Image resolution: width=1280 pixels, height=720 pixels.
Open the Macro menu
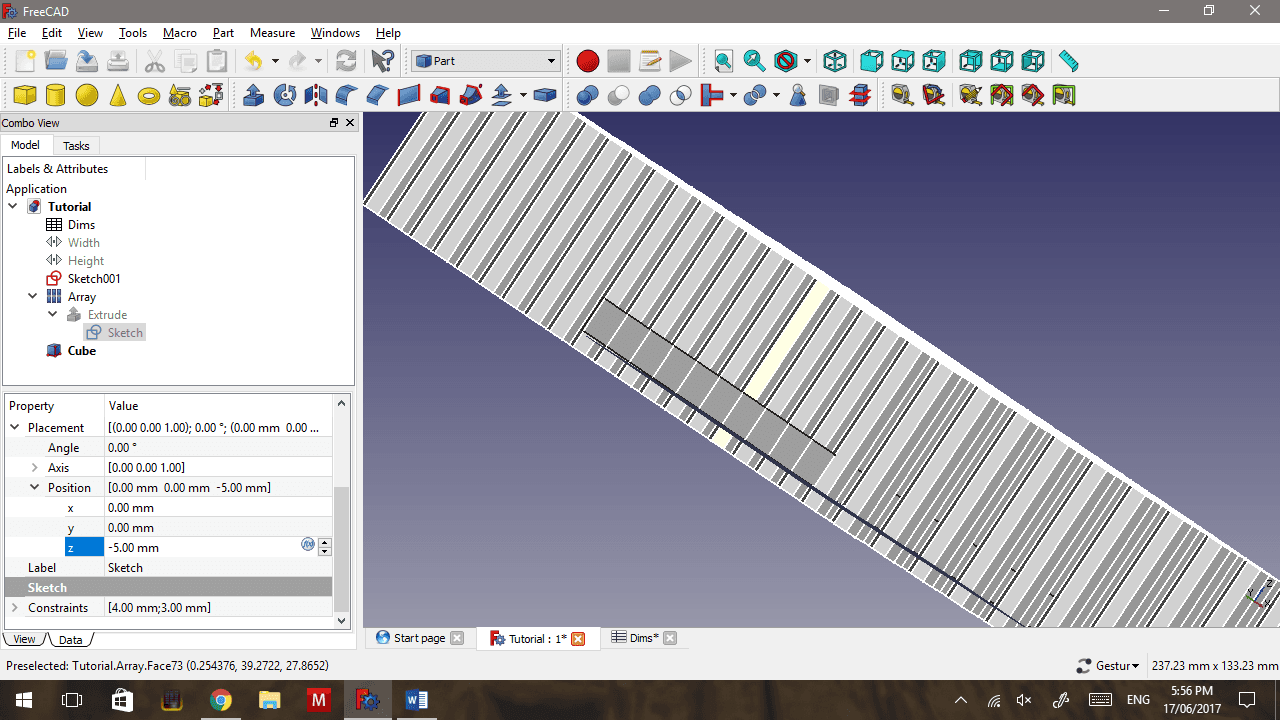pos(180,33)
